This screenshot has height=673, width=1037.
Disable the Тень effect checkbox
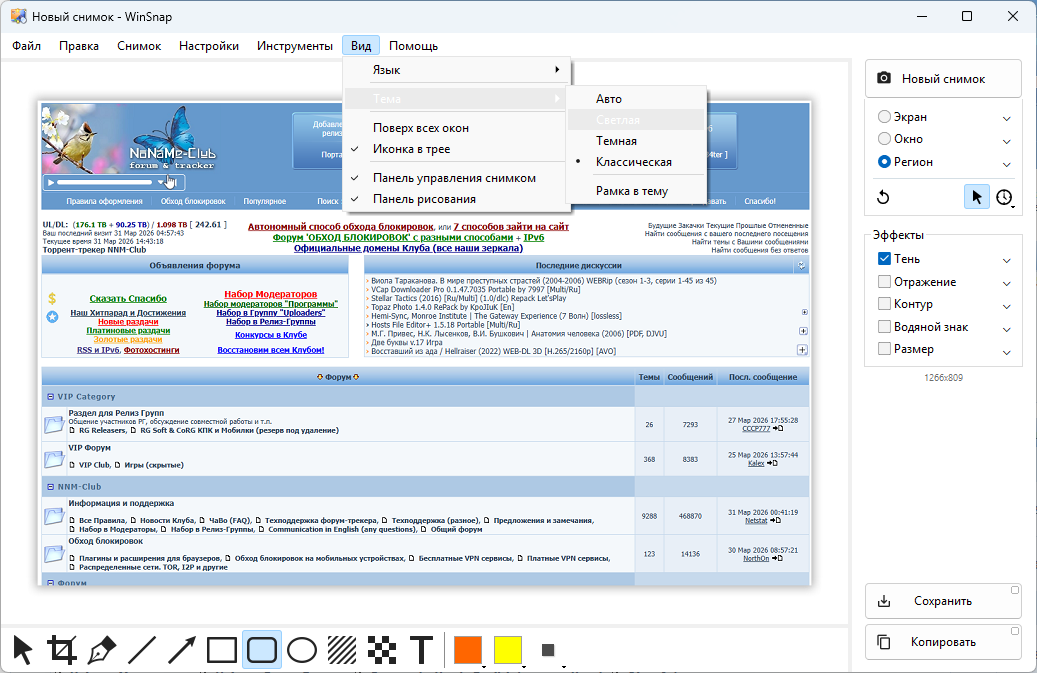pos(884,259)
